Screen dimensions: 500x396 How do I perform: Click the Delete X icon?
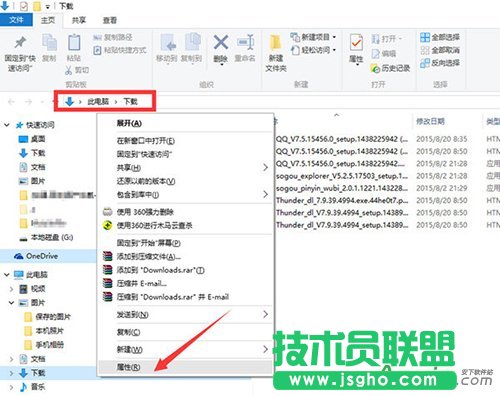221,43
